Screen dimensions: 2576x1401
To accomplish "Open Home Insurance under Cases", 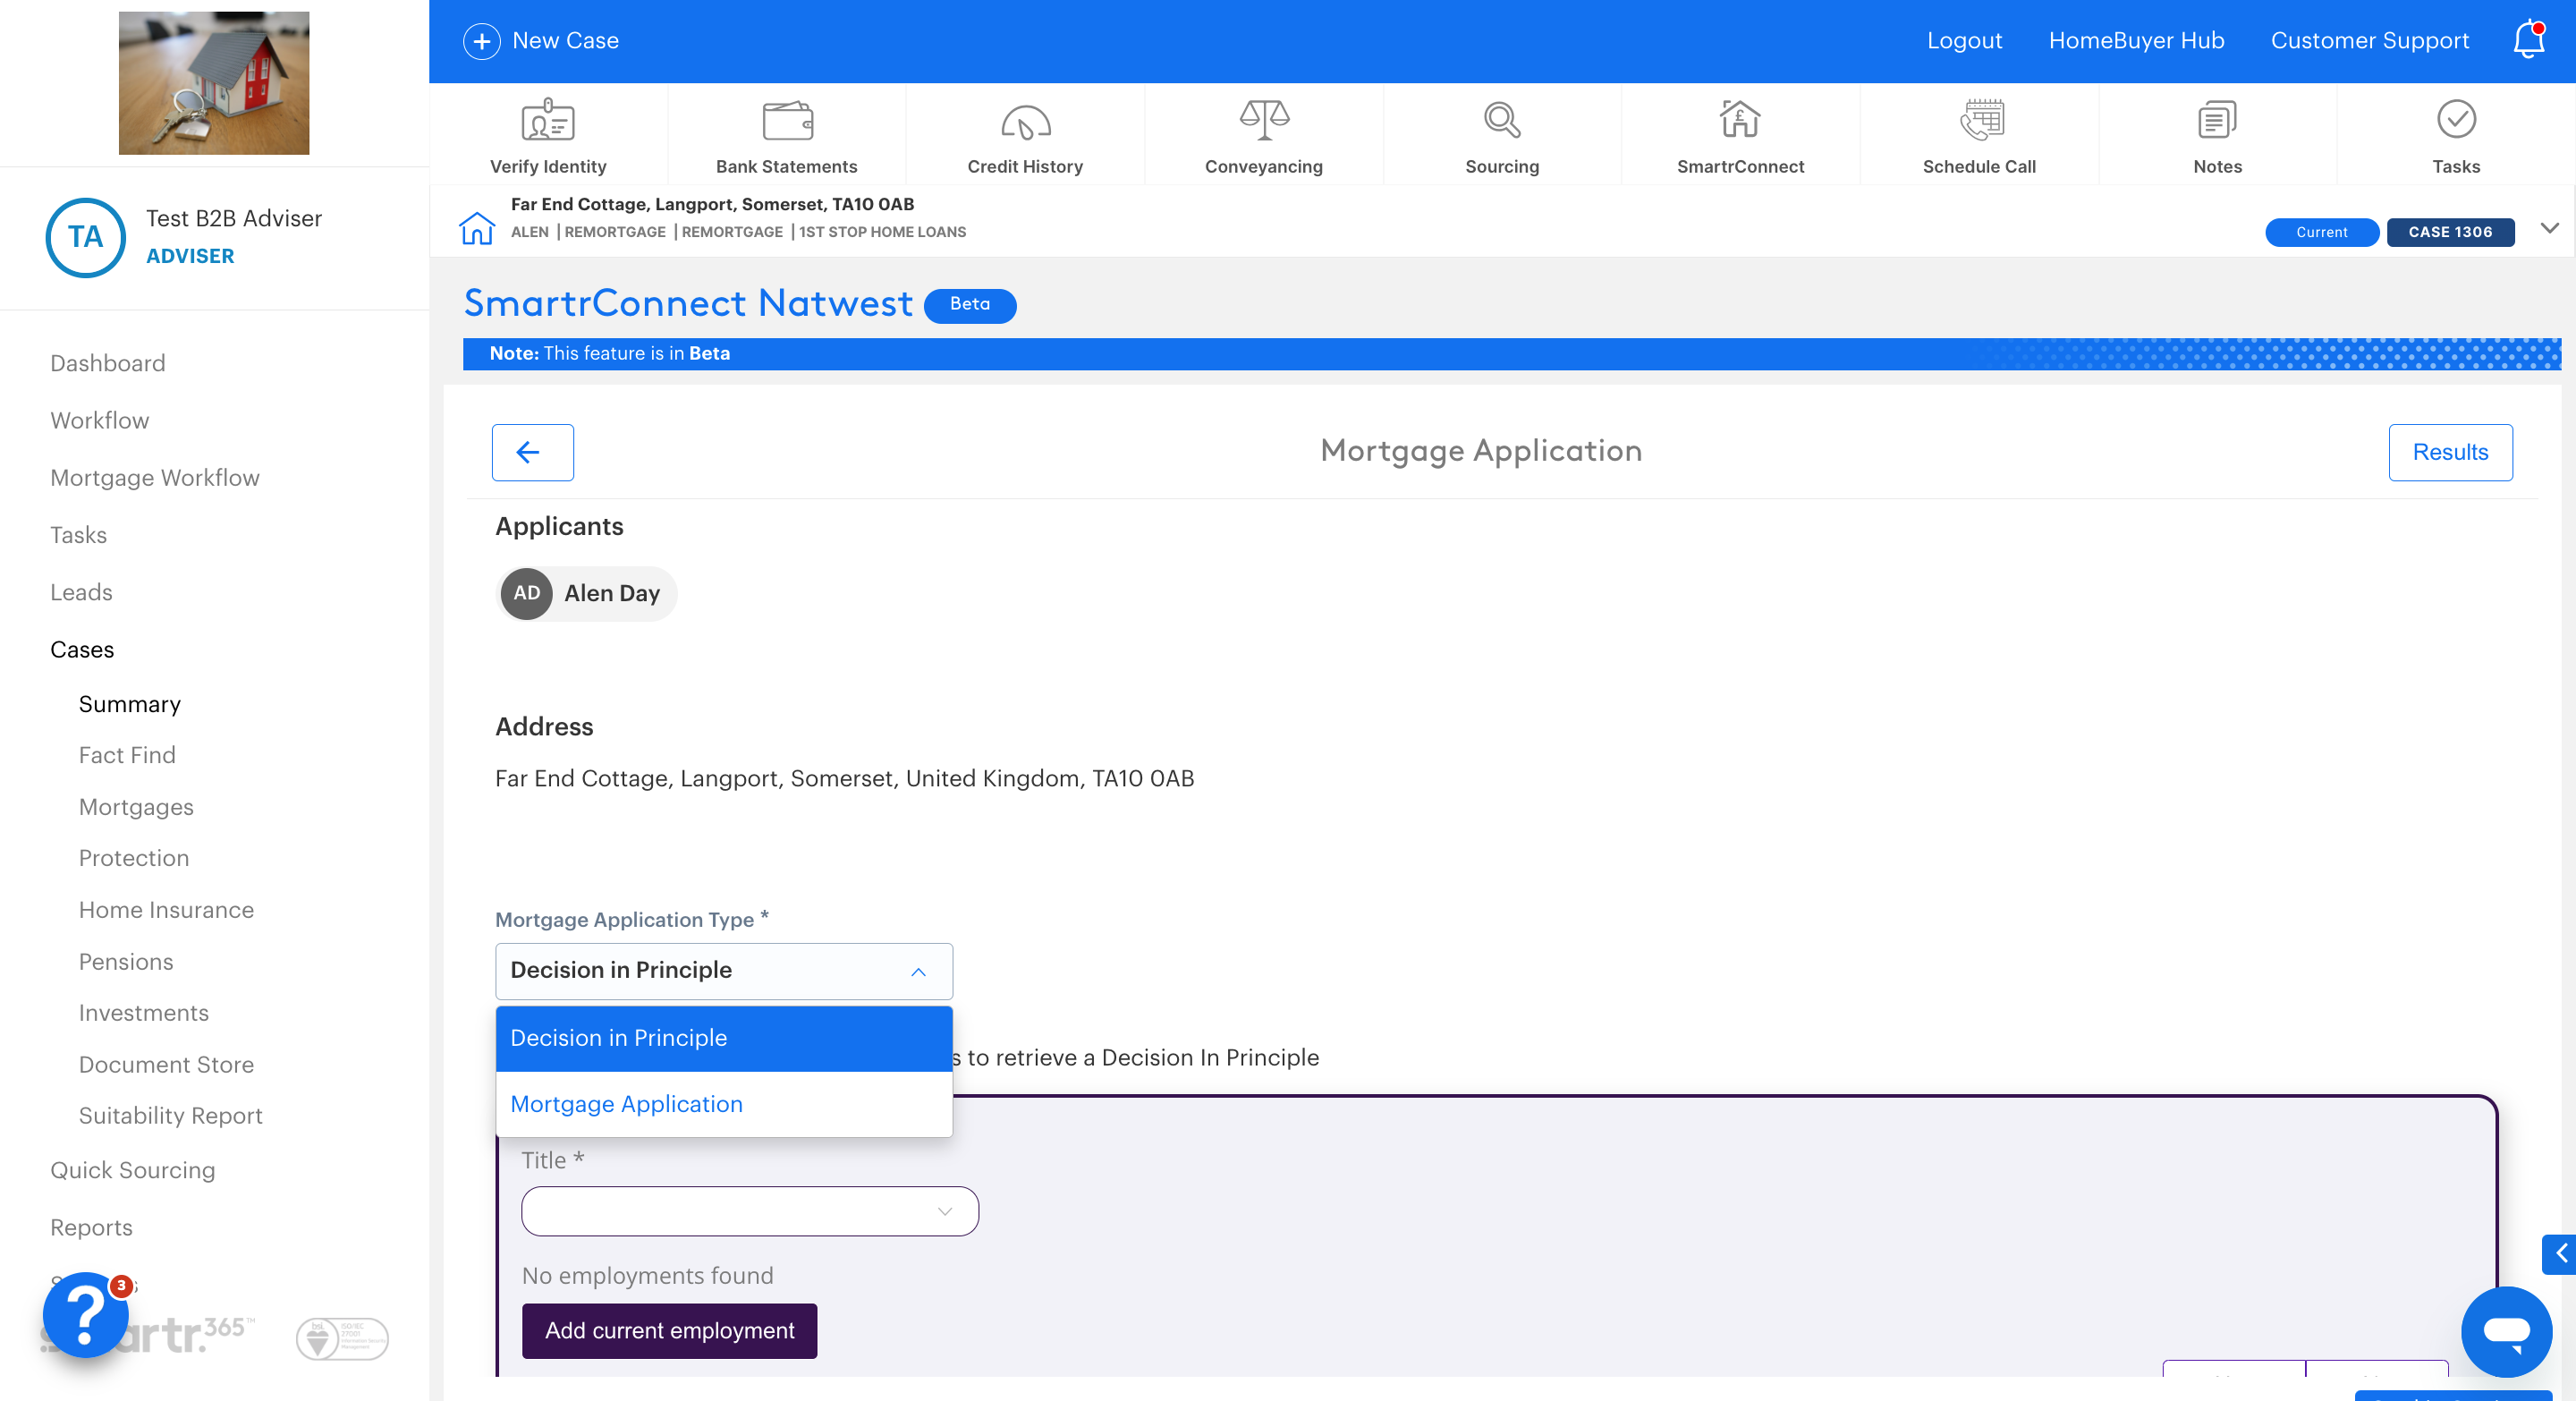I will pos(166,910).
